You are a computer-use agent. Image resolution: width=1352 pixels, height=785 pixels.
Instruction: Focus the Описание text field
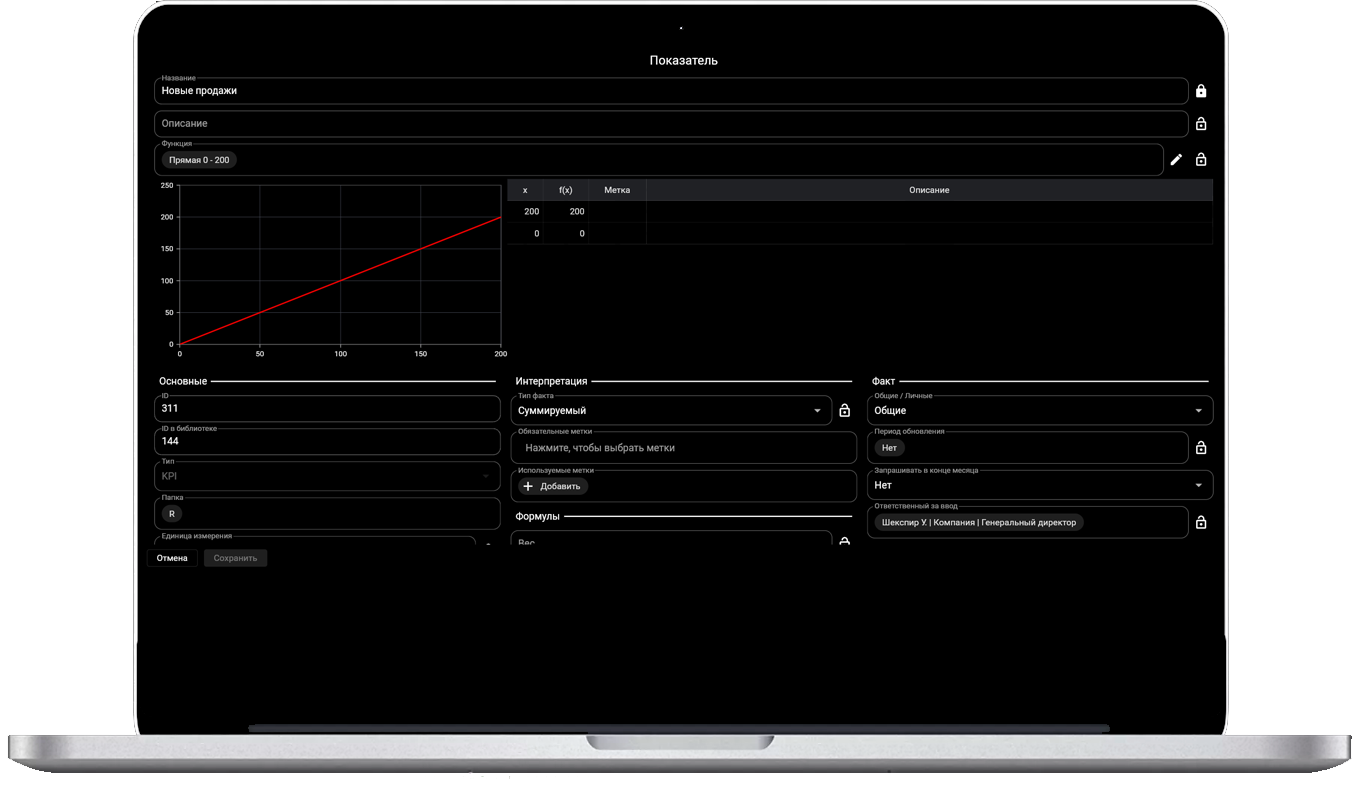670,124
